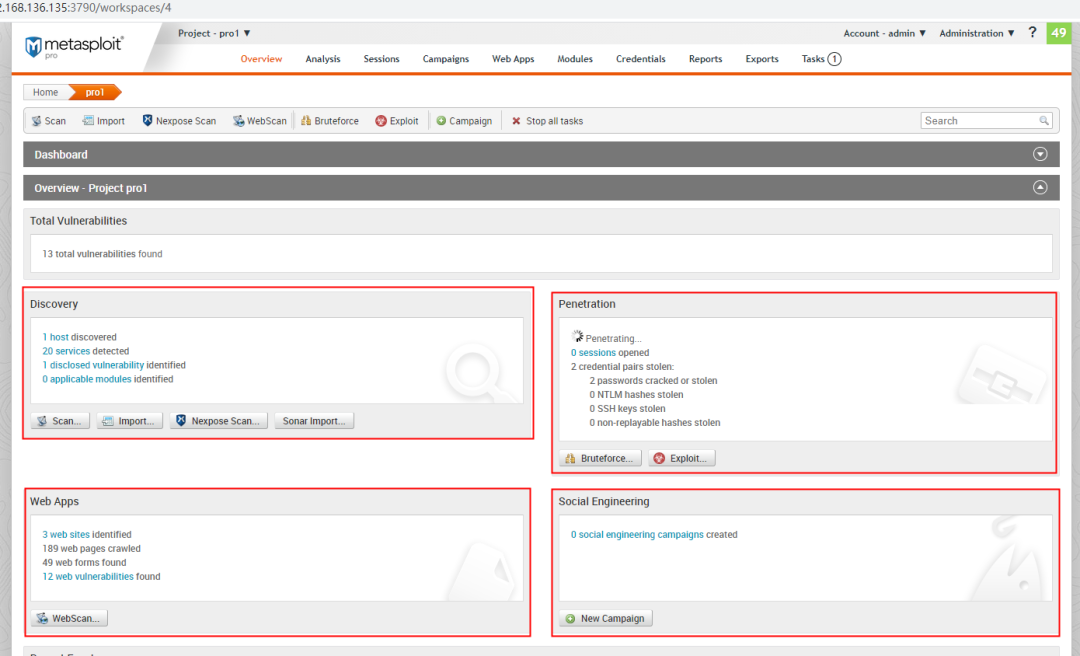Click the '2 credential pairs stolen:' text
Screen dimensions: 1080x656
coord(622,367)
